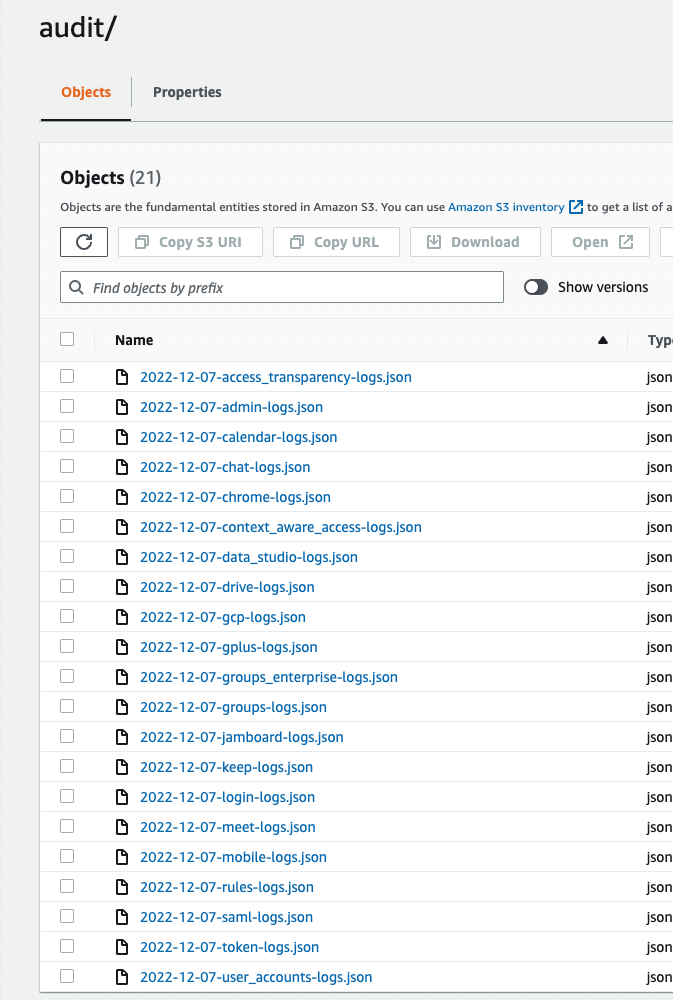This screenshot has height=1000, width=673.
Task: Click file icon beside token-logs.json
Action: (122, 947)
